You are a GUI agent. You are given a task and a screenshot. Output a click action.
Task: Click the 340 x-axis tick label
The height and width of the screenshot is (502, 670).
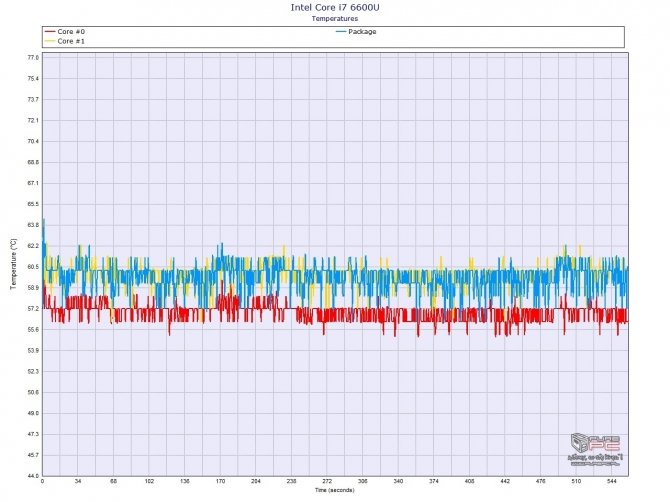point(398,481)
